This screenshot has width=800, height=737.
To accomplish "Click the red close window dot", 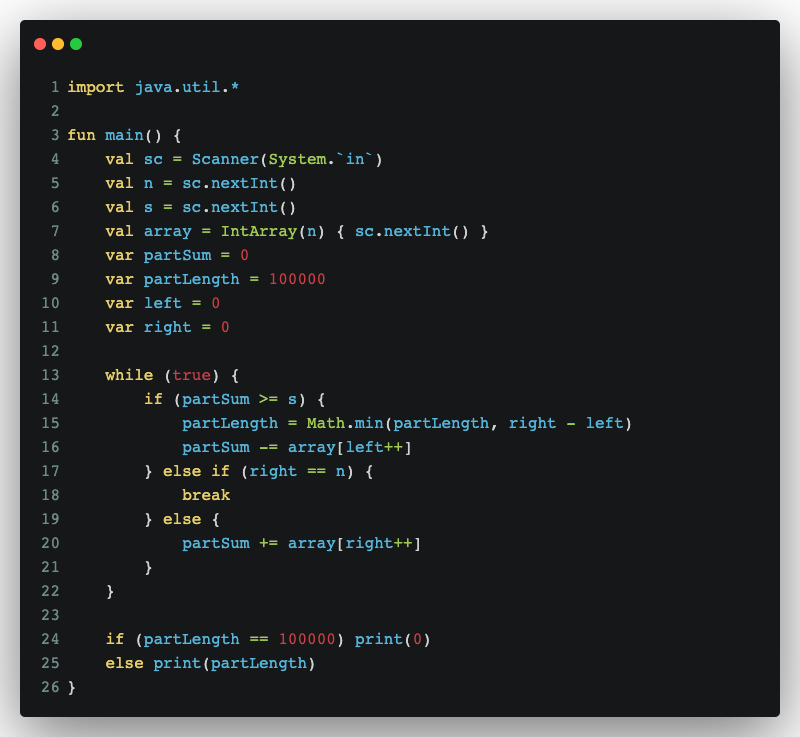I will point(40,44).
